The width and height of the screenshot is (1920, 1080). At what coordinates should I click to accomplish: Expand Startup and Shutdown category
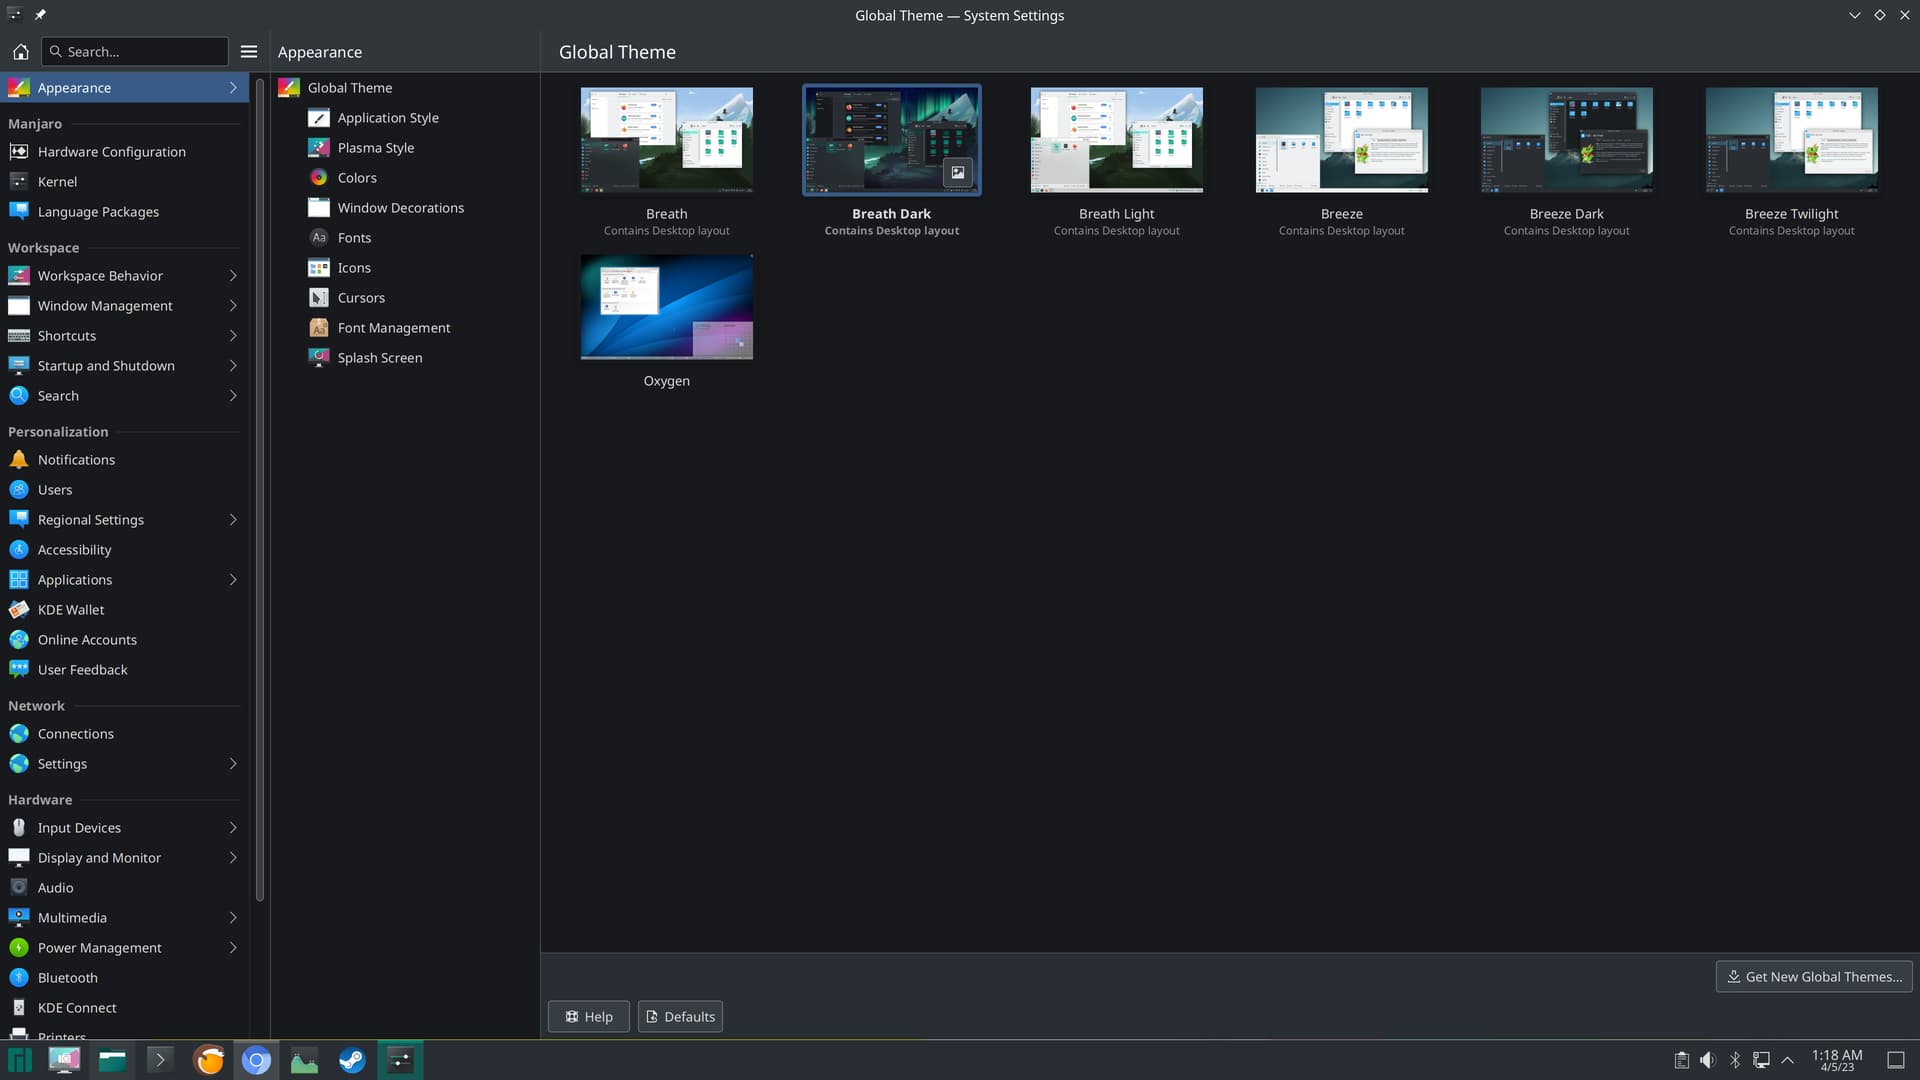[x=124, y=366]
